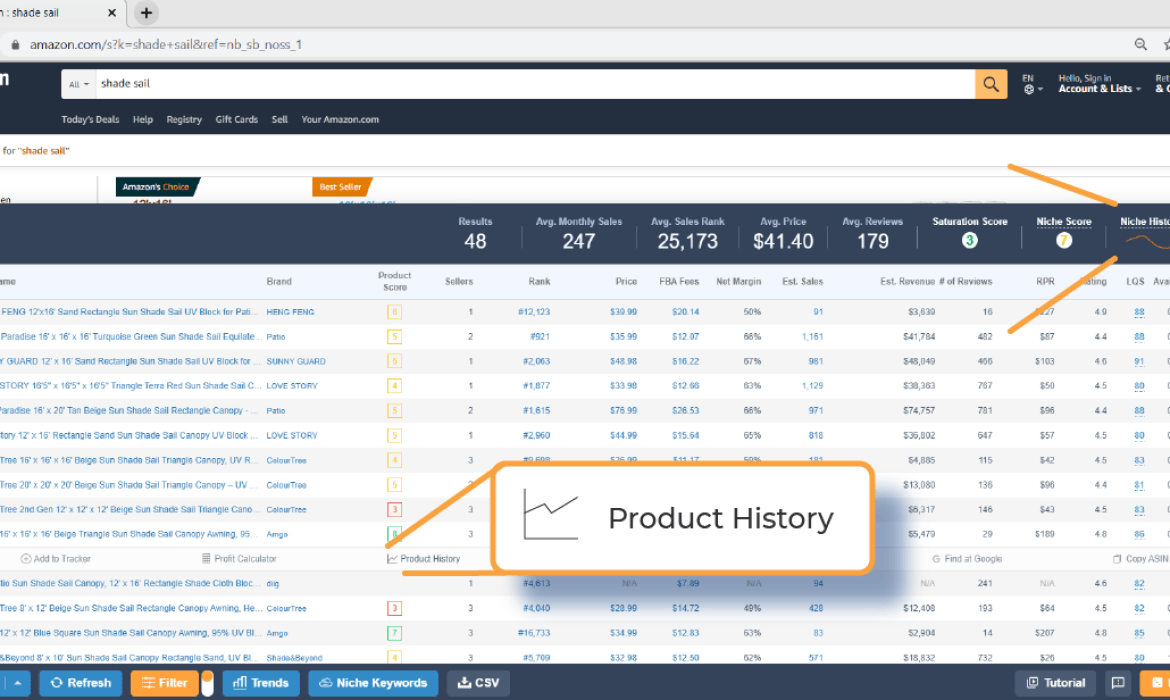Toggle the switch next to Filter

point(207,683)
